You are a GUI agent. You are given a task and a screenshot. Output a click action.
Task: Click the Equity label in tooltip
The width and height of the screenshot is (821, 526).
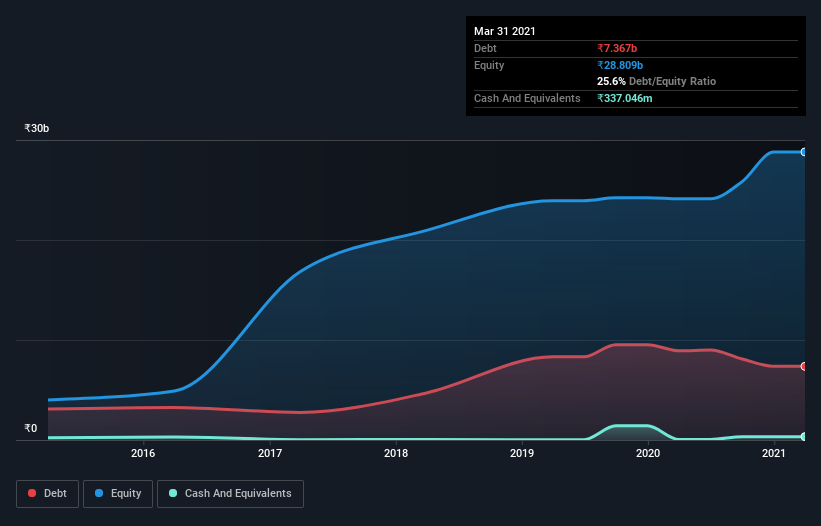pyautogui.click(x=489, y=65)
